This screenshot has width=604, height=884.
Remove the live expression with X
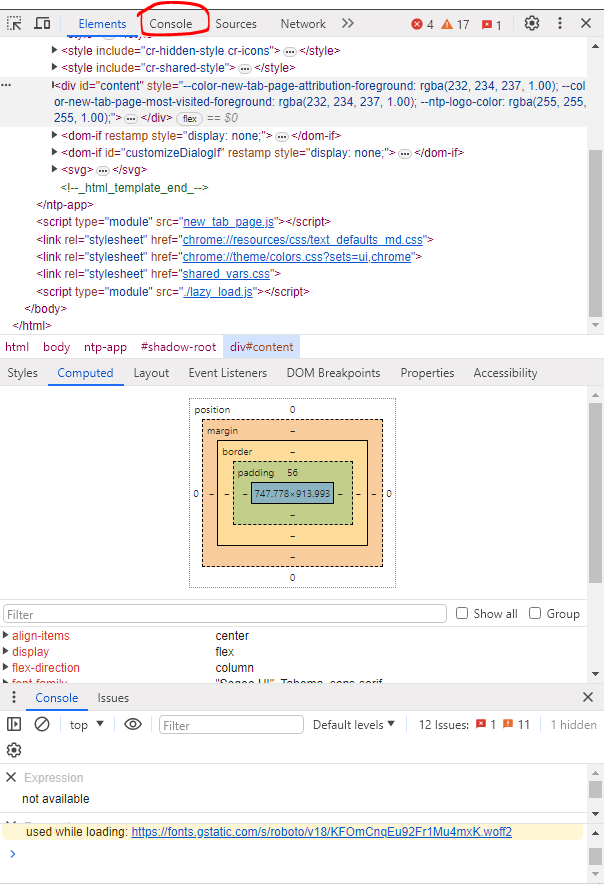point(11,777)
